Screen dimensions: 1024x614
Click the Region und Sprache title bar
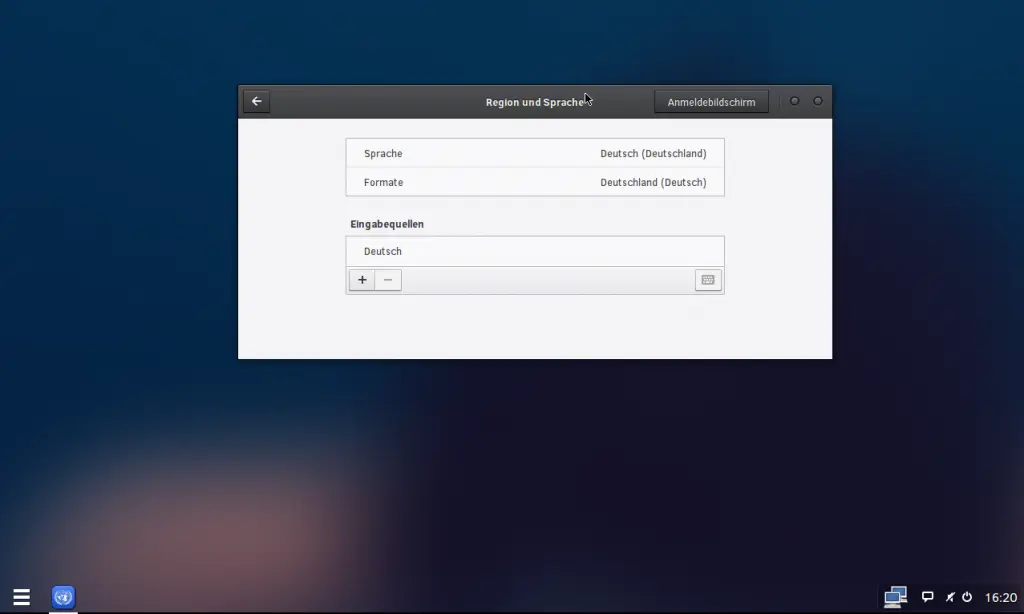point(450,102)
